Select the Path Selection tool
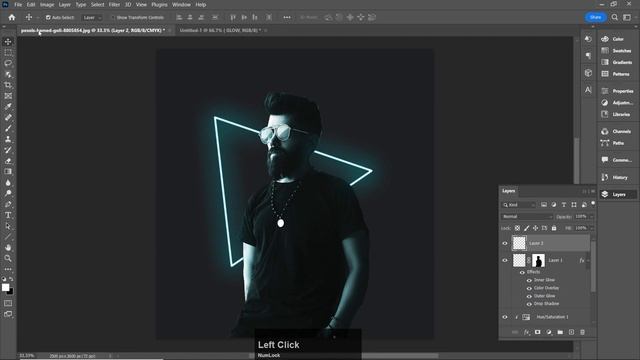 click(x=8, y=226)
